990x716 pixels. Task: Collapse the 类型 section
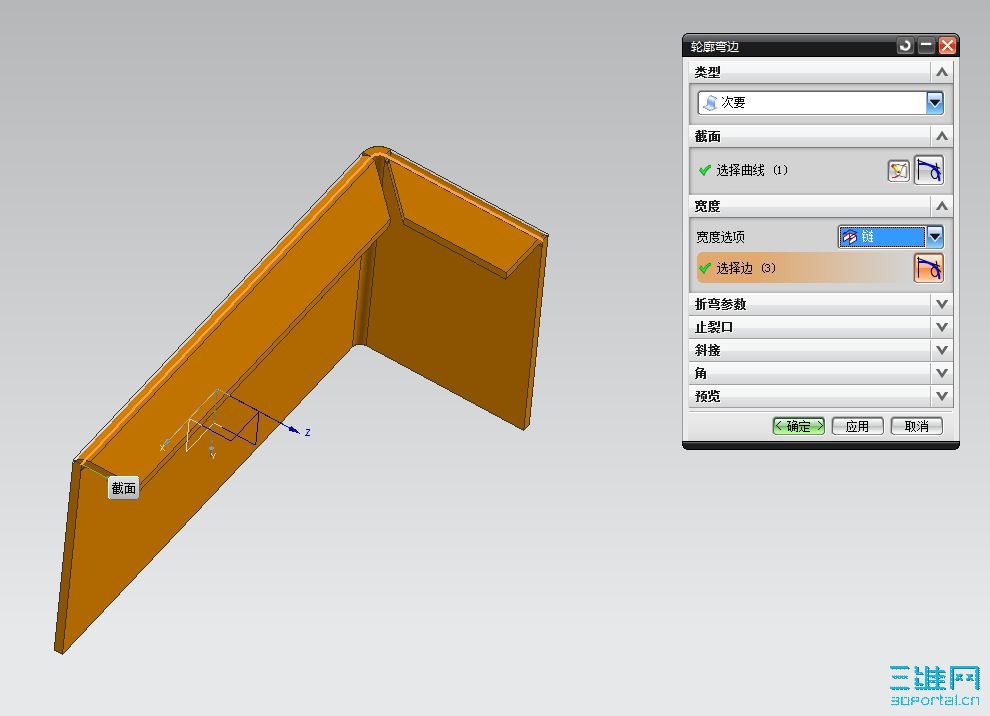point(941,72)
